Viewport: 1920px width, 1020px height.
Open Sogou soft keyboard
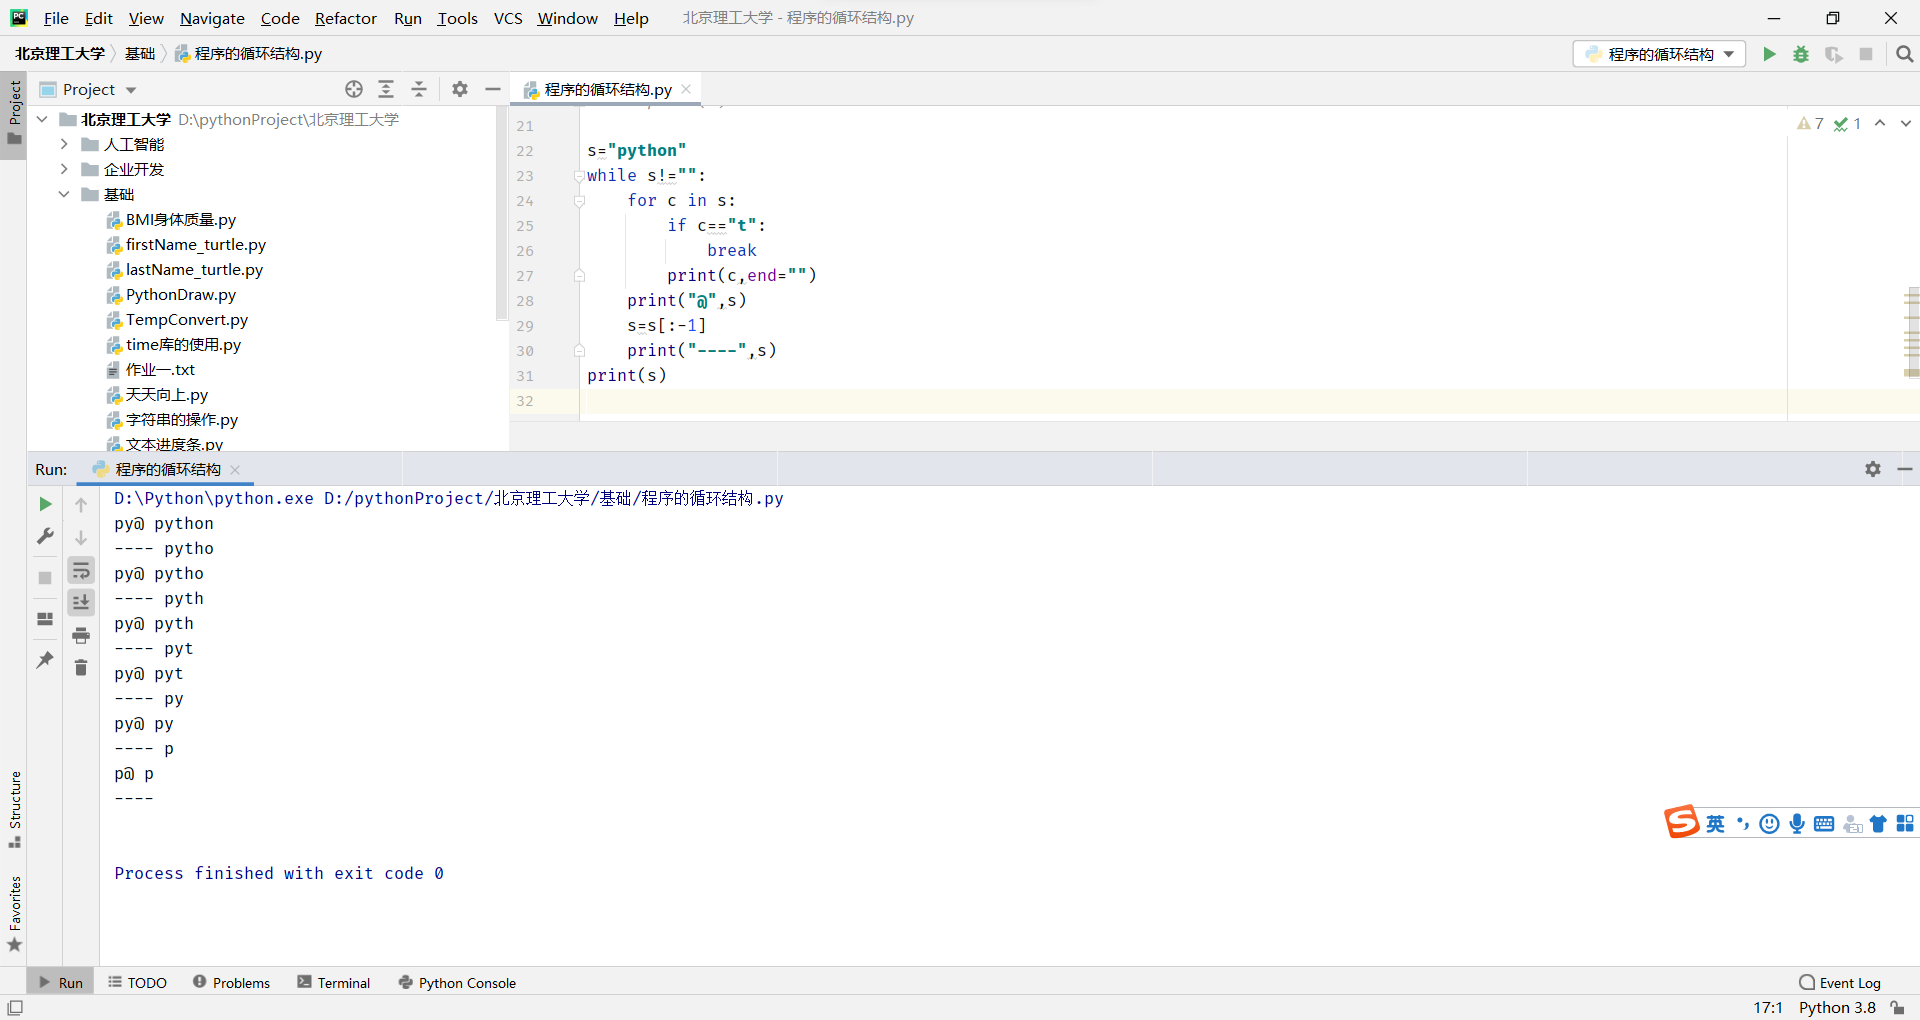tap(1824, 823)
